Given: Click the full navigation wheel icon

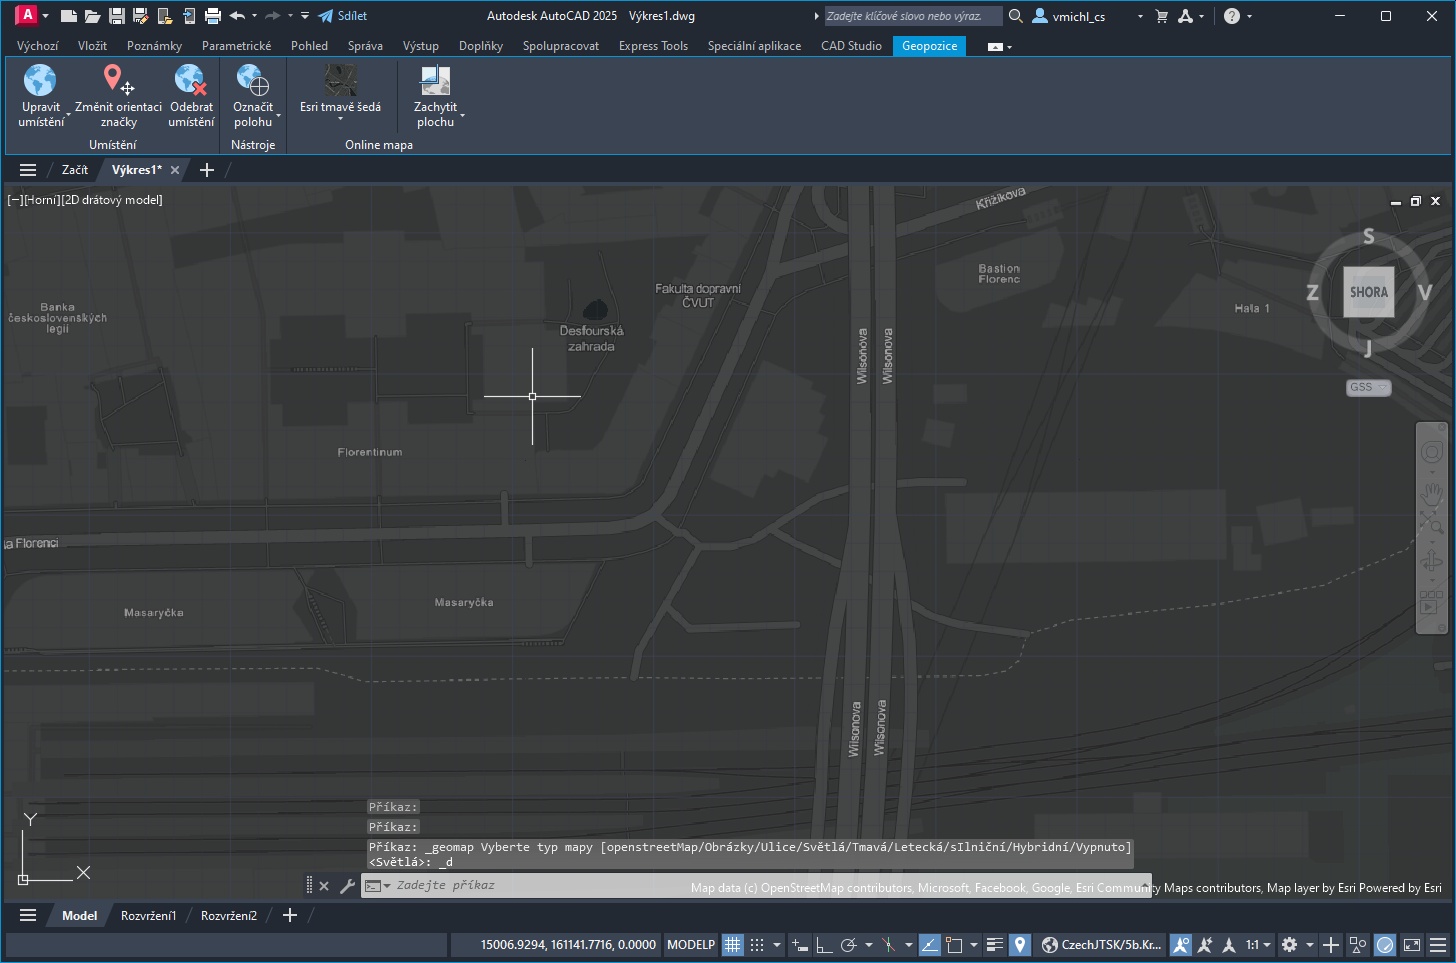Looking at the screenshot, I should point(1431,453).
